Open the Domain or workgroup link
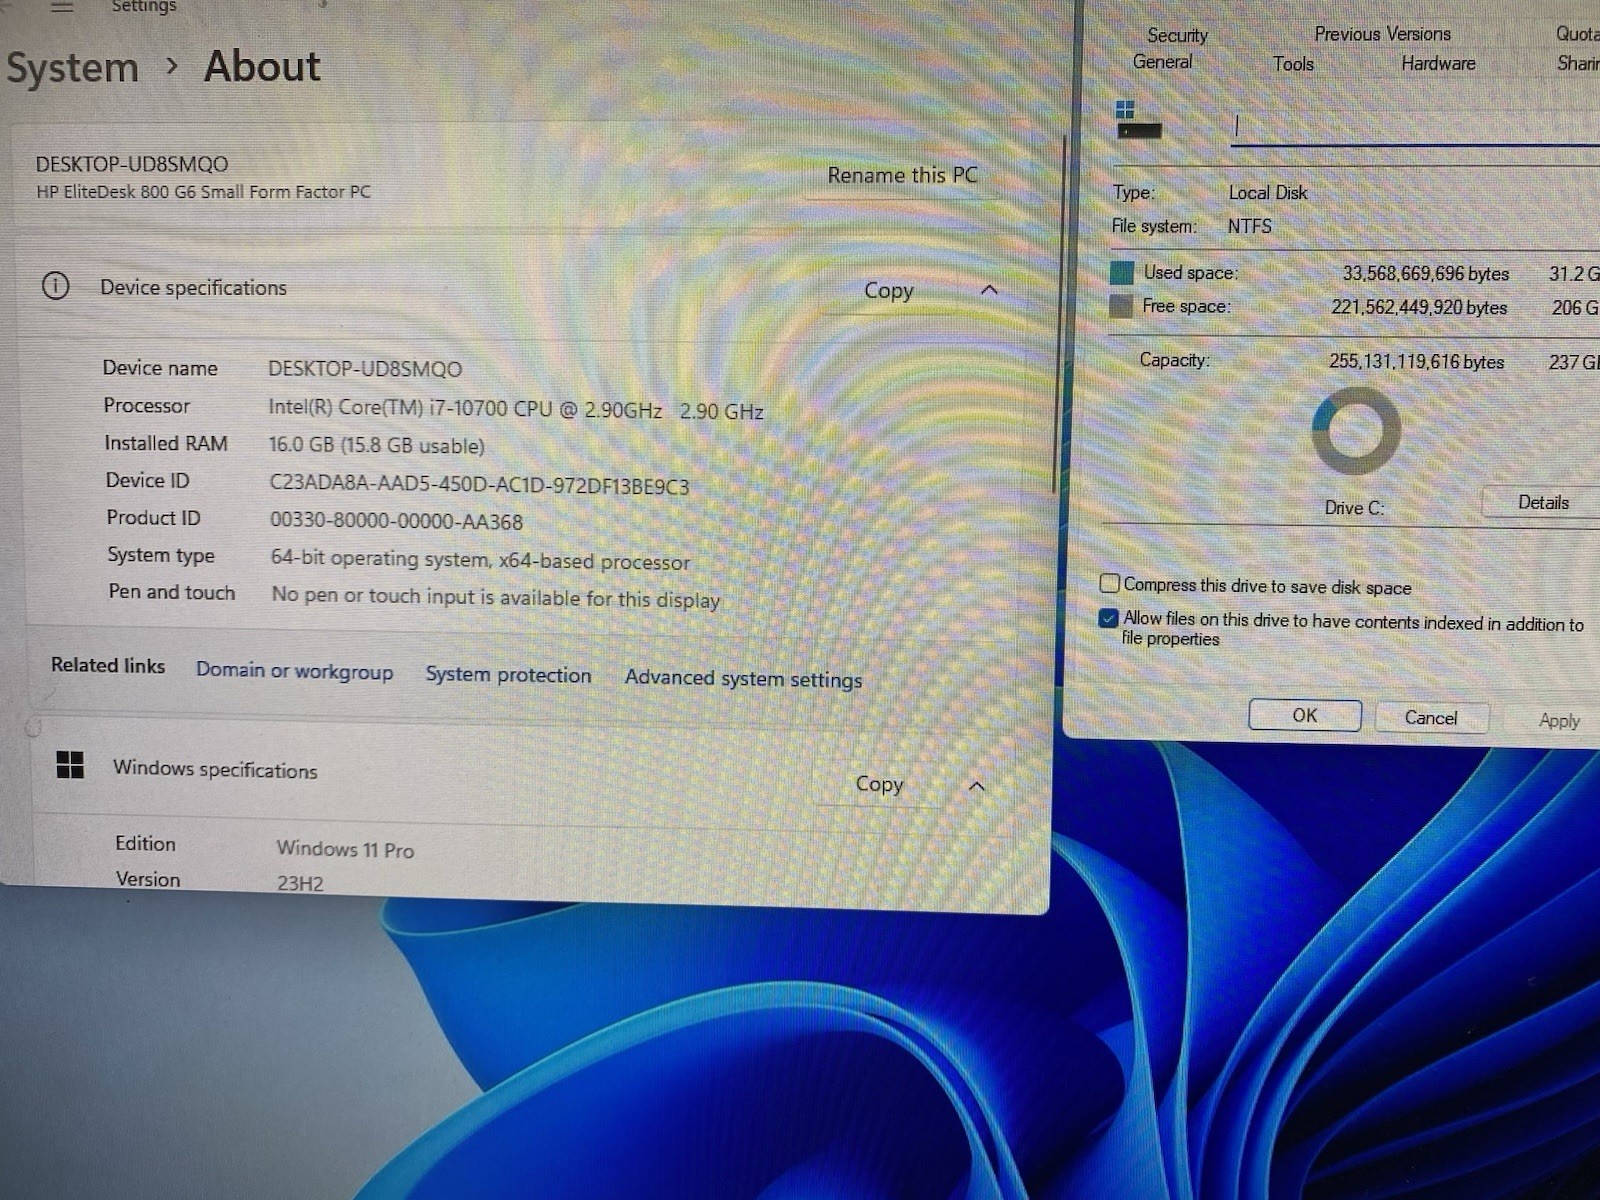Image resolution: width=1600 pixels, height=1200 pixels. coord(294,670)
